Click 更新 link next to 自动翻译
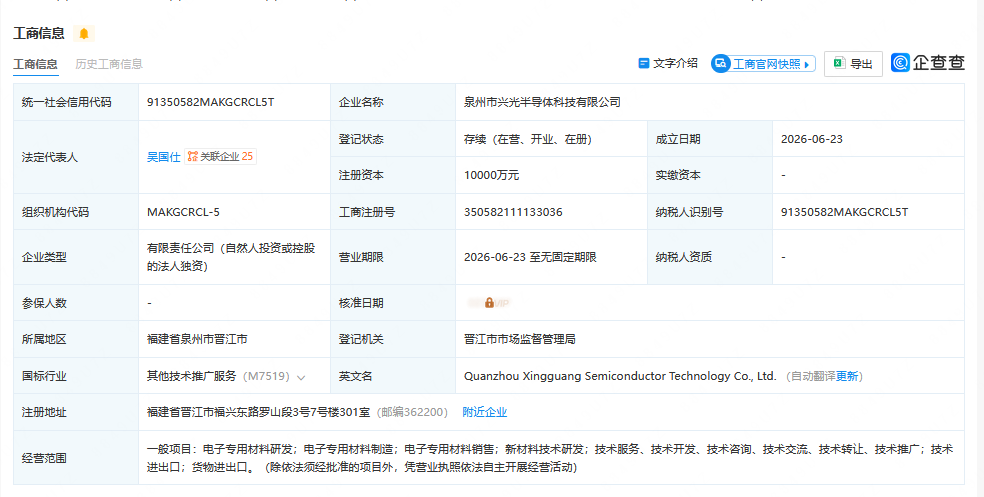The width and height of the screenshot is (984, 497). pos(847,377)
